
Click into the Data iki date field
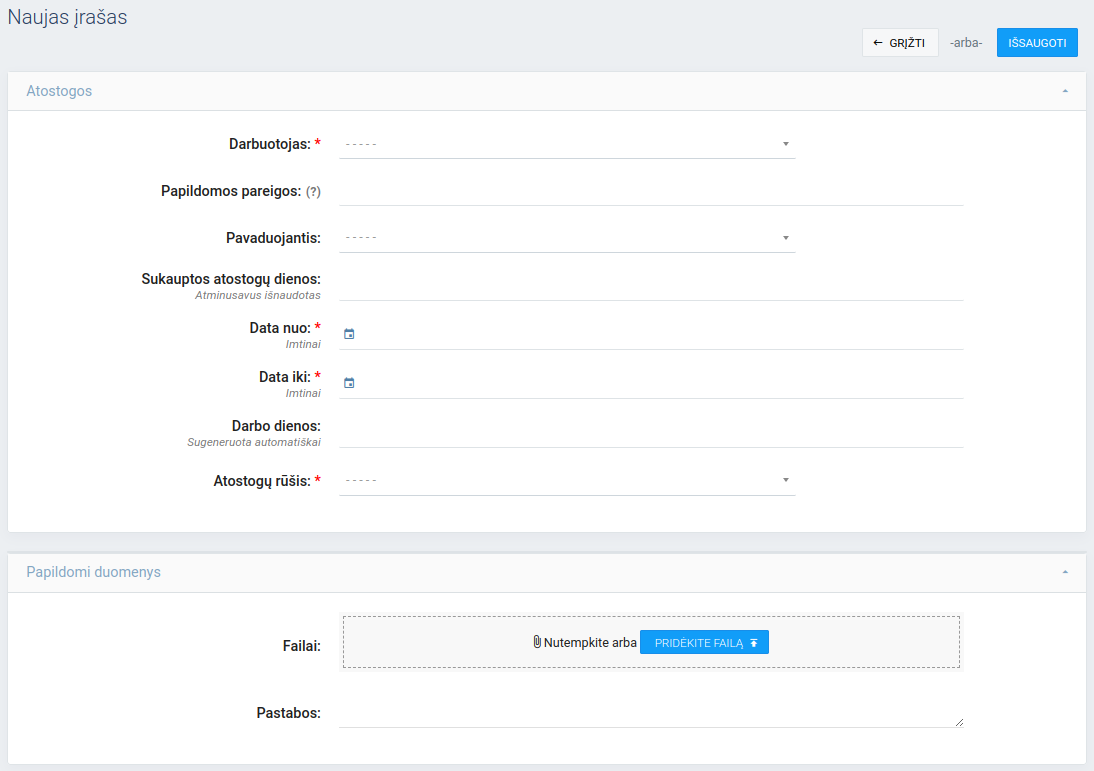(660, 383)
